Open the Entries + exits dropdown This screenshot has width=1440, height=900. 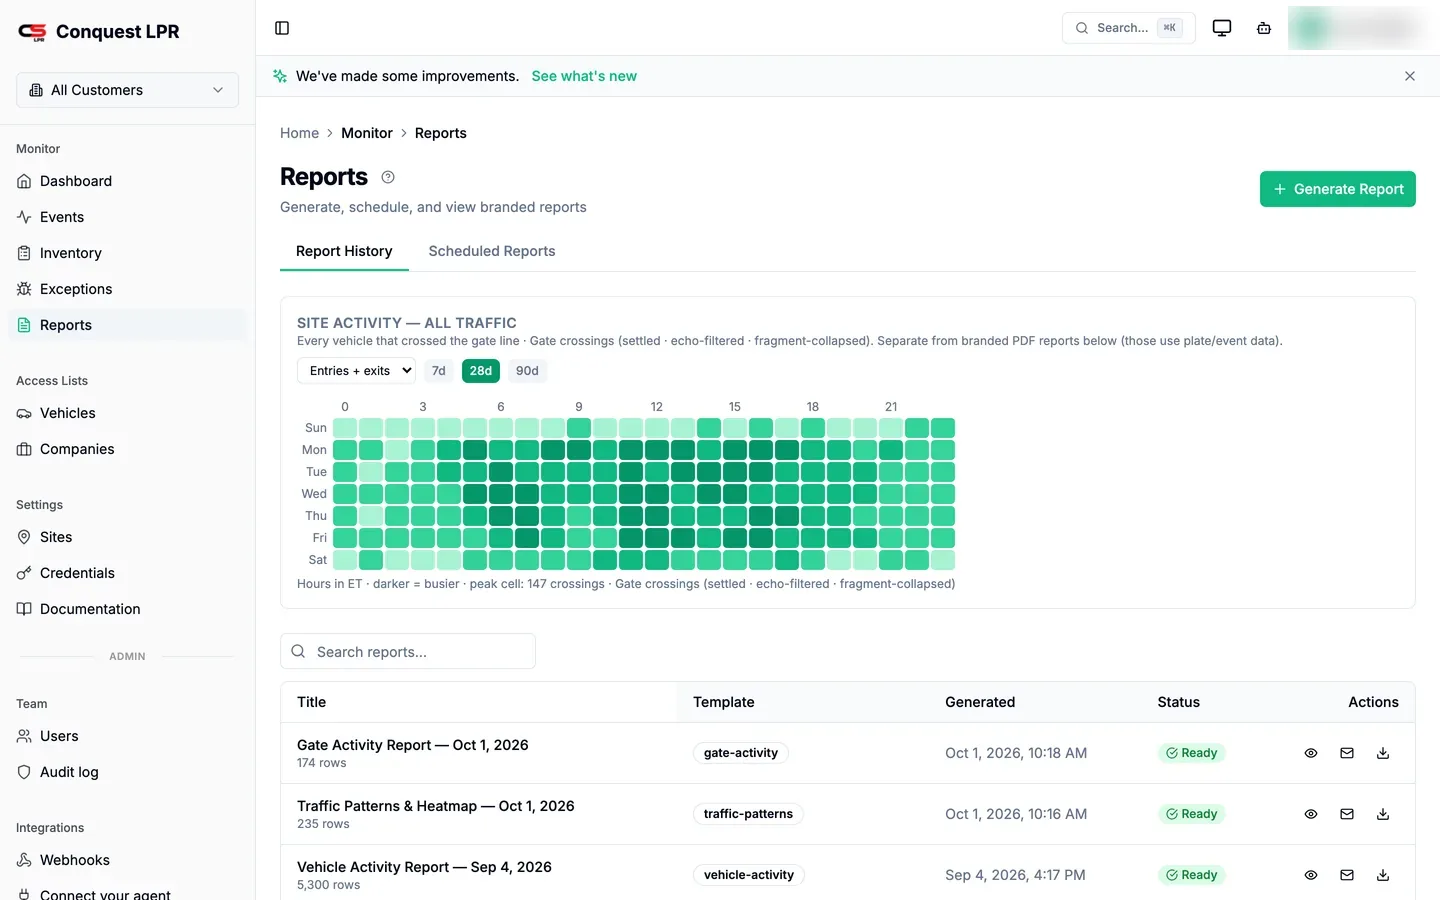(356, 371)
